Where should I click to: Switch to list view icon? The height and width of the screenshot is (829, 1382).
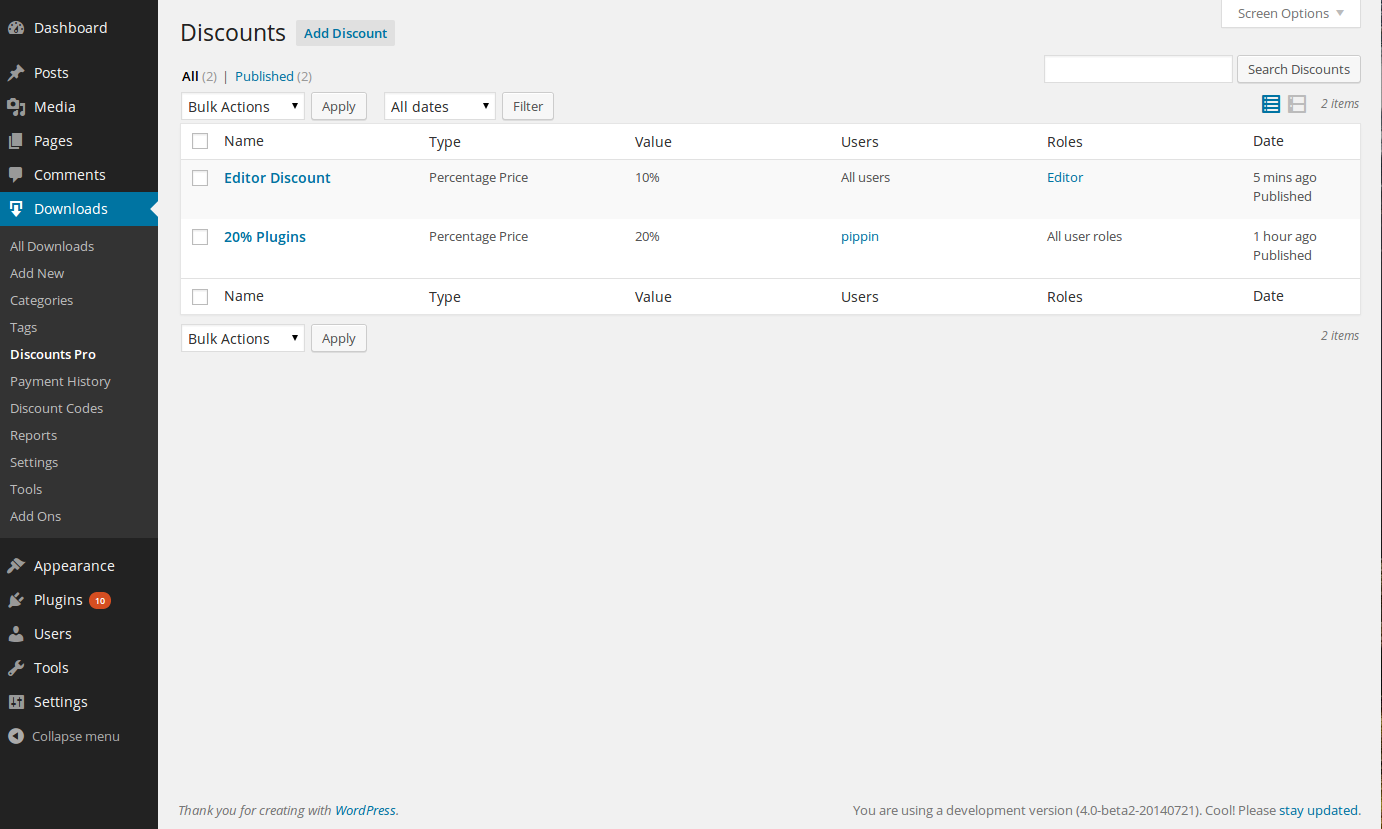coord(1271,104)
